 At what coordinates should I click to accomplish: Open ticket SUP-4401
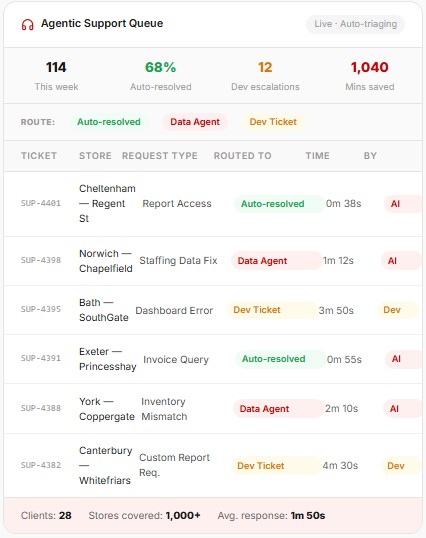point(41,203)
